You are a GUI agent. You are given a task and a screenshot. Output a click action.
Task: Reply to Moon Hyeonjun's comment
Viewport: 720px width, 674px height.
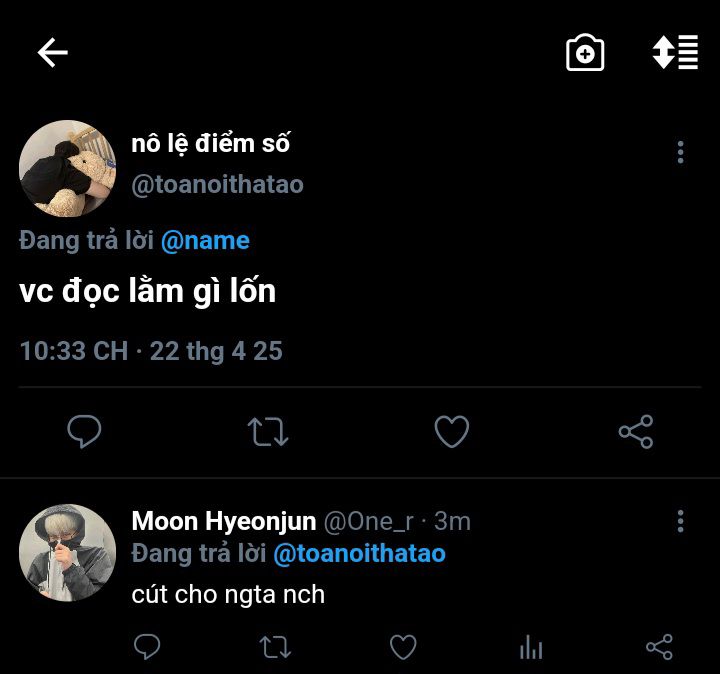[x=147, y=647]
